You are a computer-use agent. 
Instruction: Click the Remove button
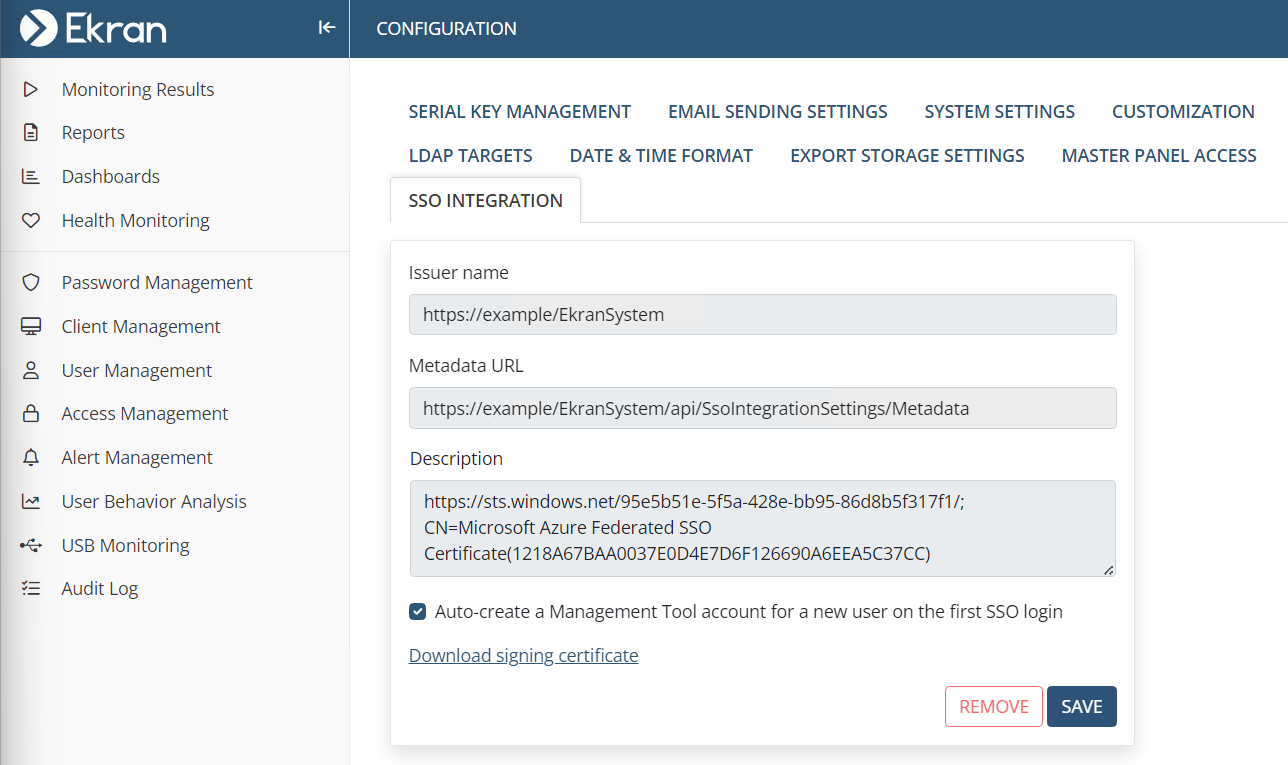(993, 707)
